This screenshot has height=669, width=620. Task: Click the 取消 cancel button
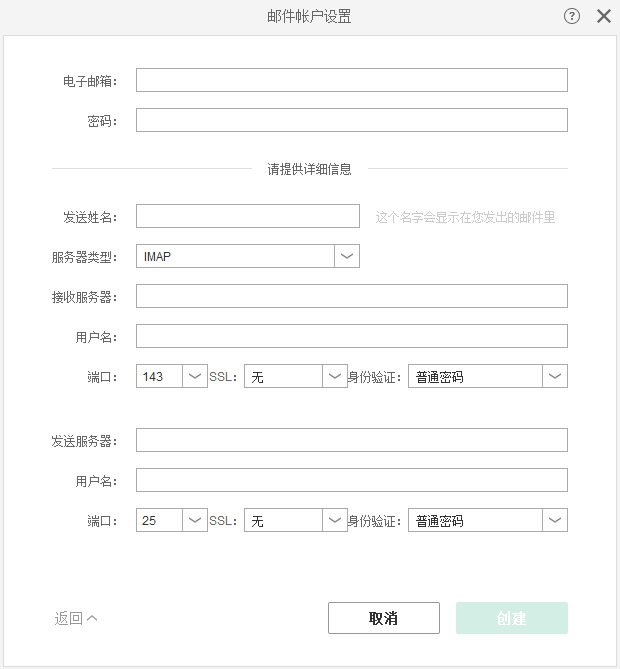384,618
